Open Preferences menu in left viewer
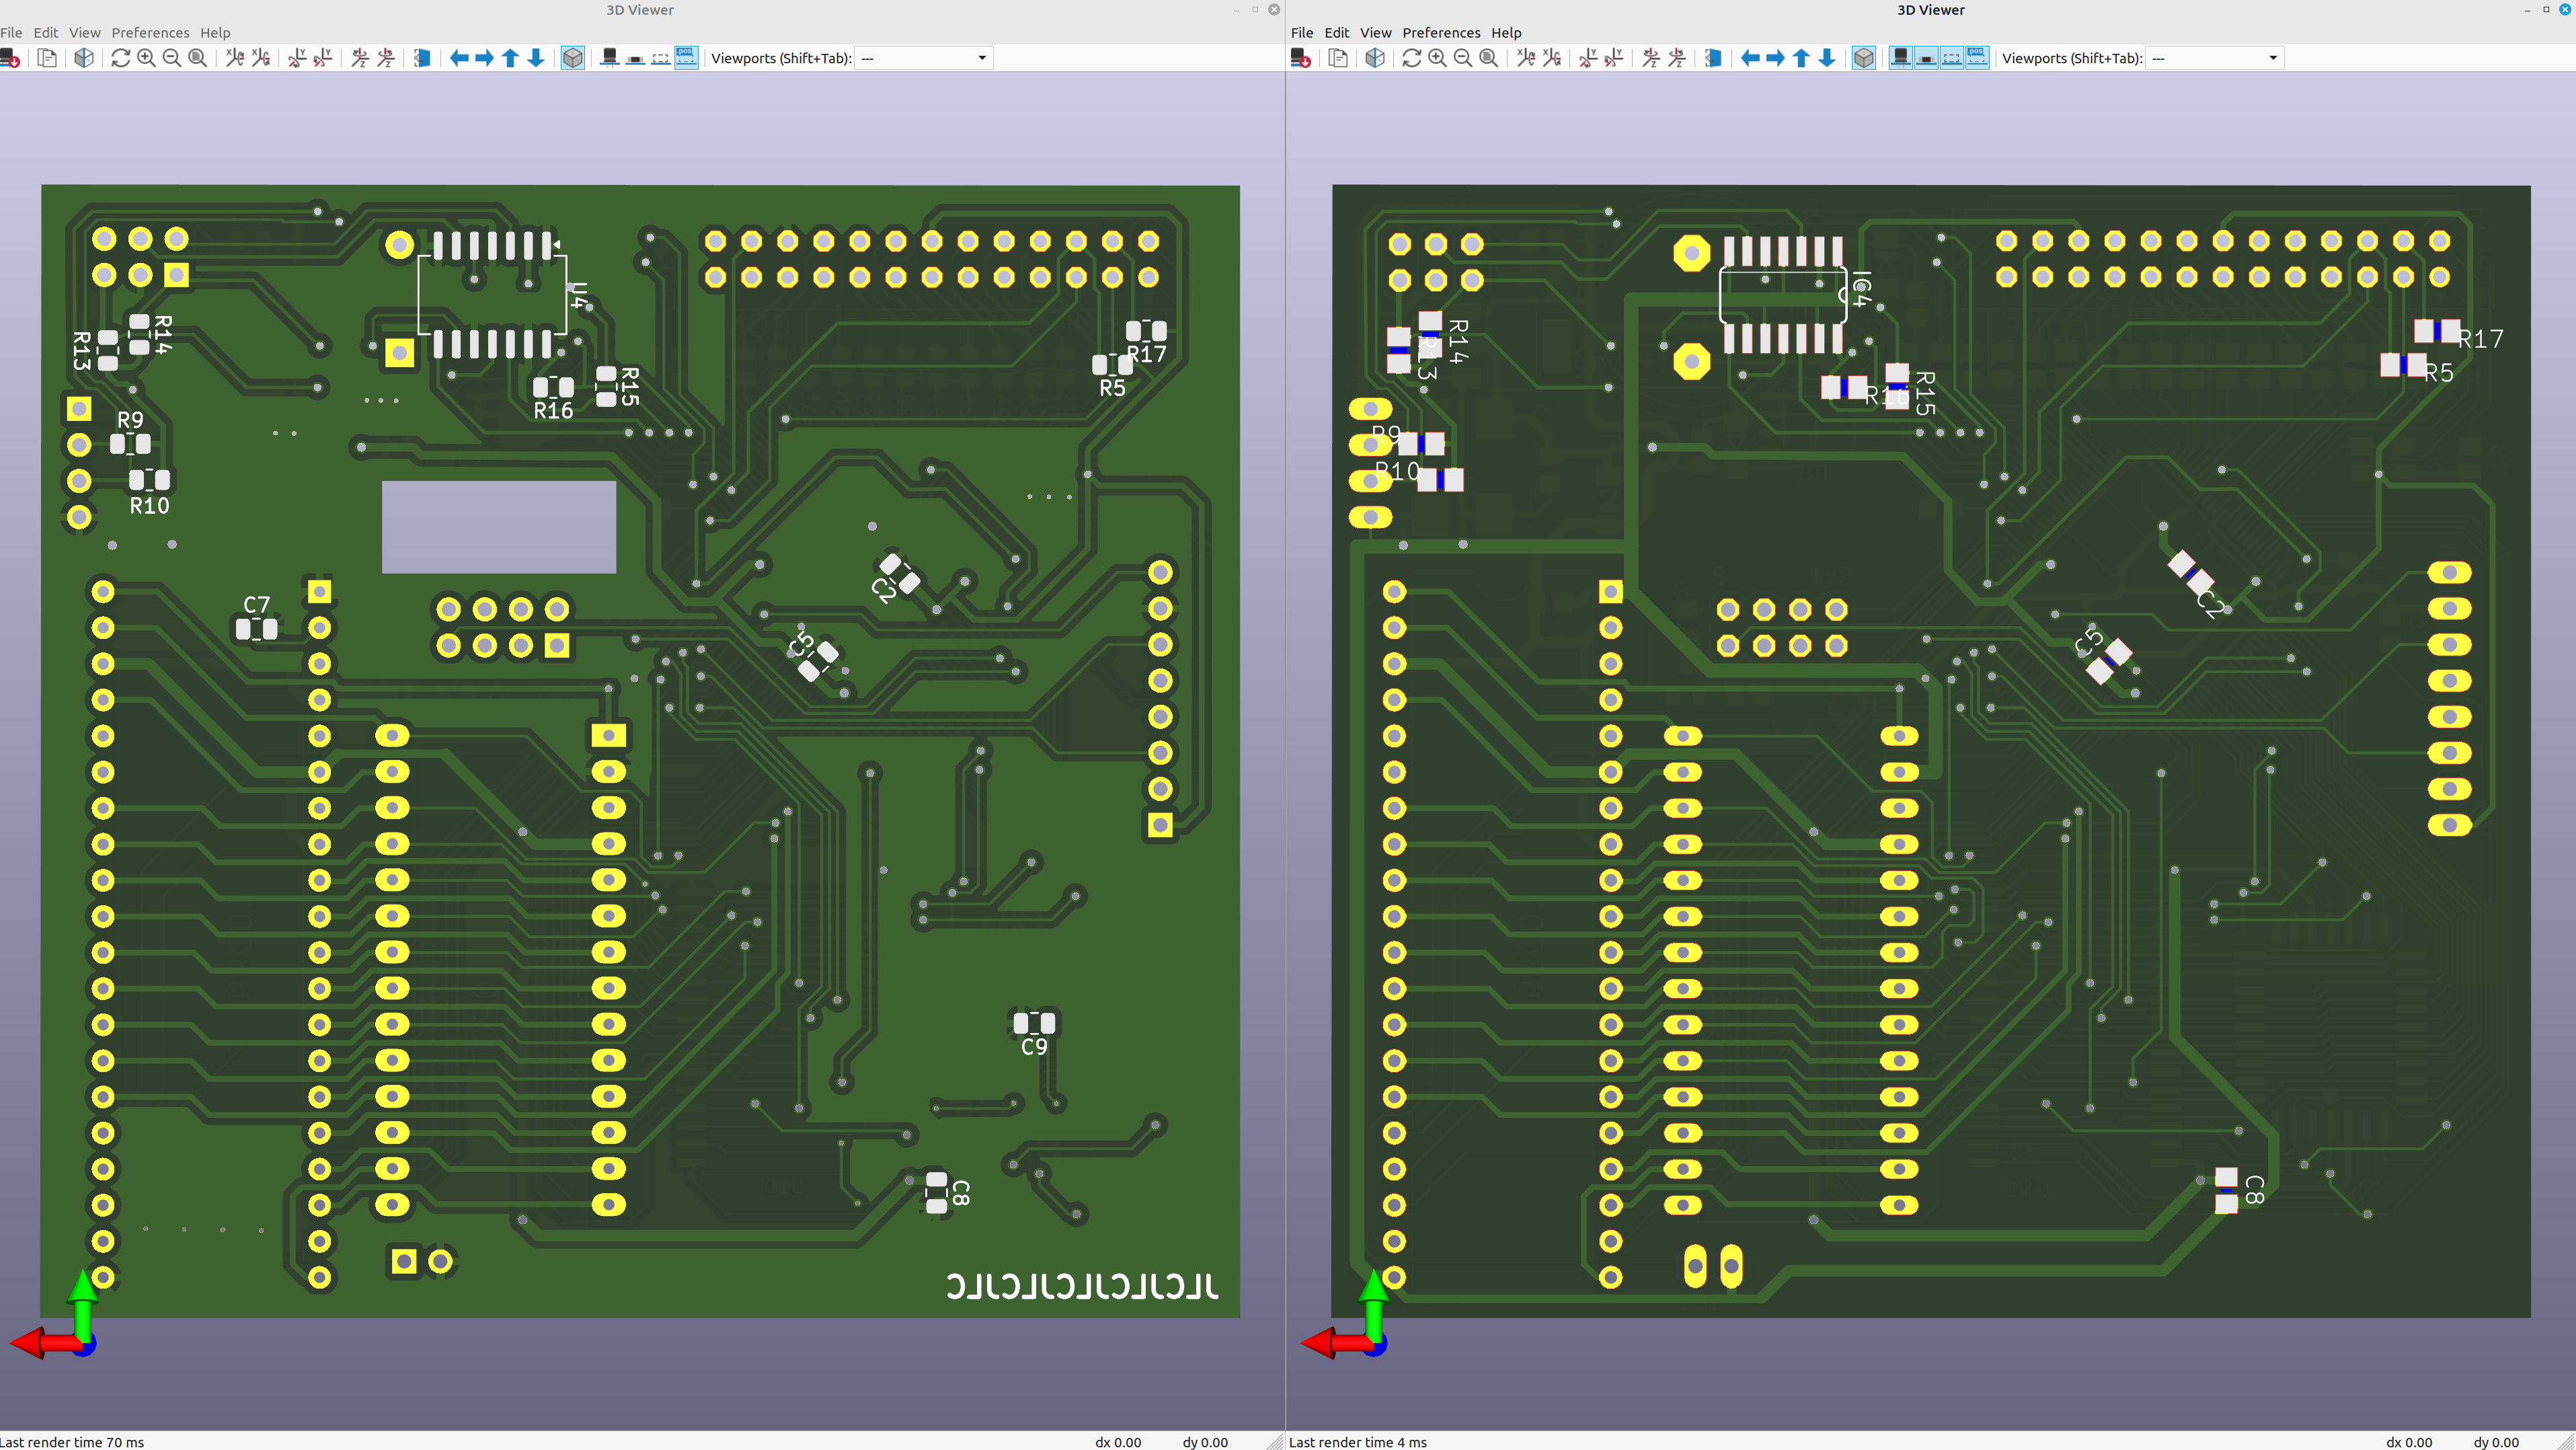 click(x=150, y=33)
